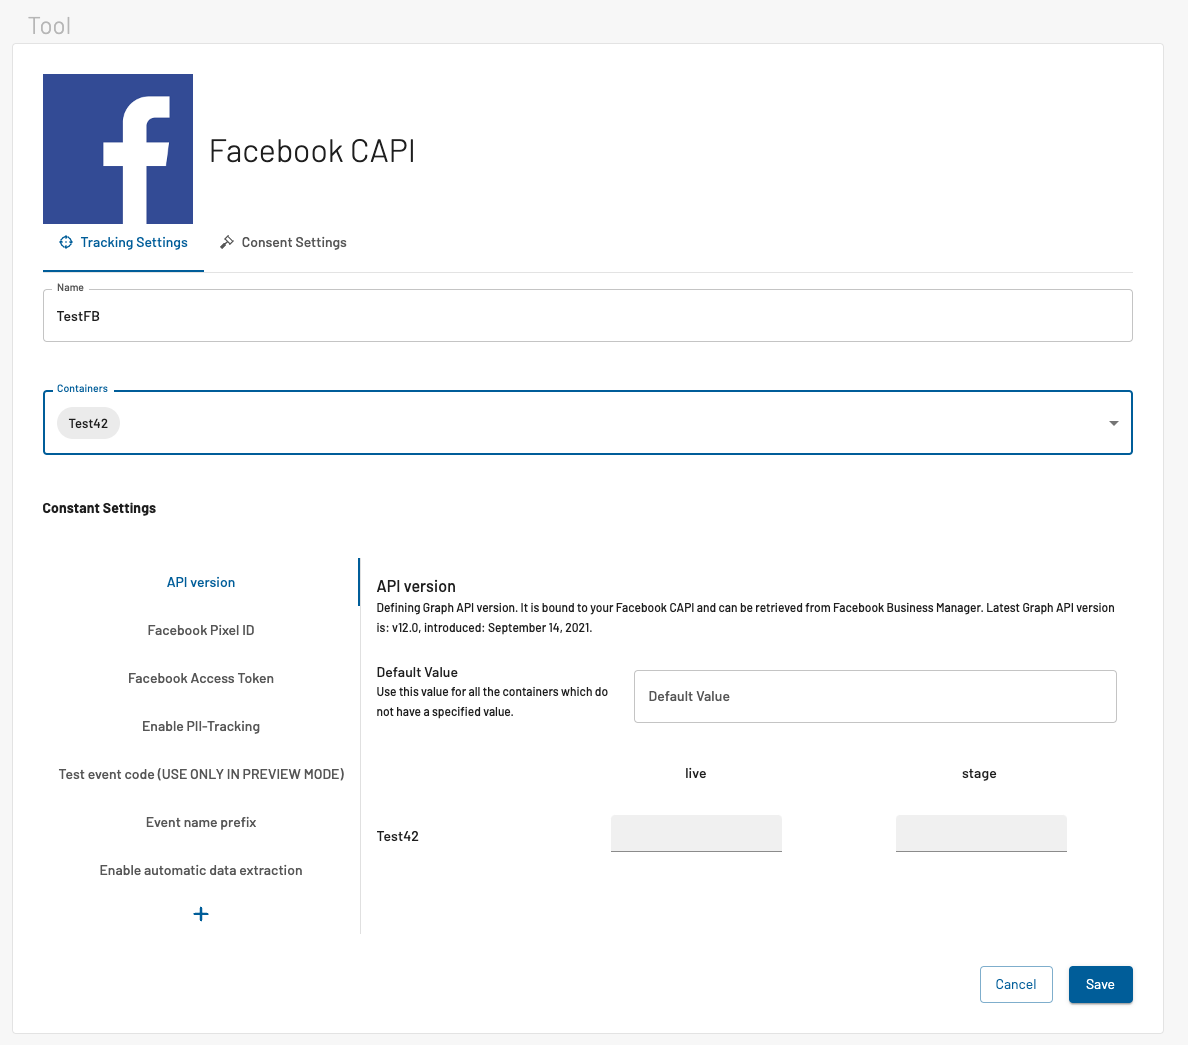Click the live column header
1188x1045 pixels.
tap(696, 774)
